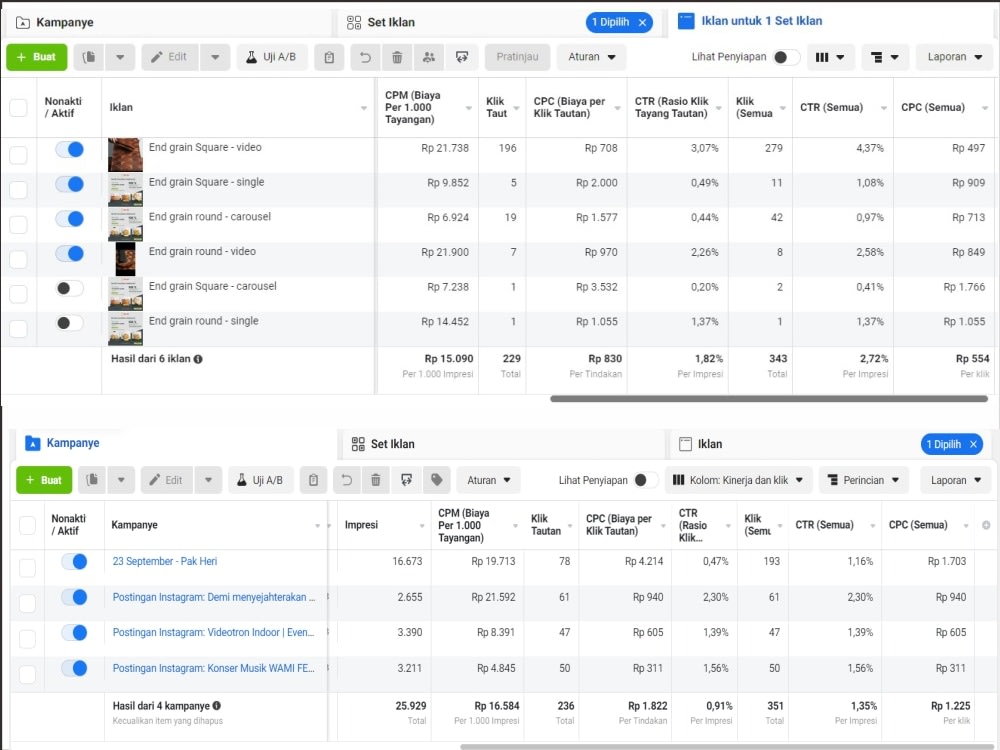Click the trash delete icon in the top toolbar

tap(397, 57)
